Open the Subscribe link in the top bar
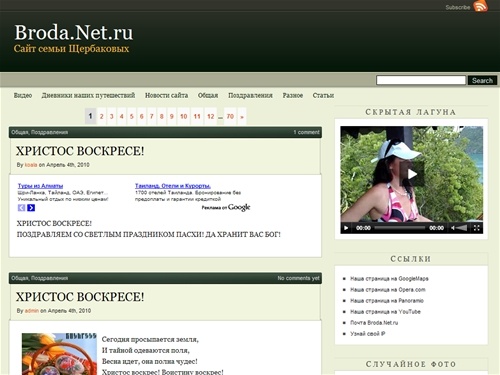 pyautogui.click(x=458, y=7)
